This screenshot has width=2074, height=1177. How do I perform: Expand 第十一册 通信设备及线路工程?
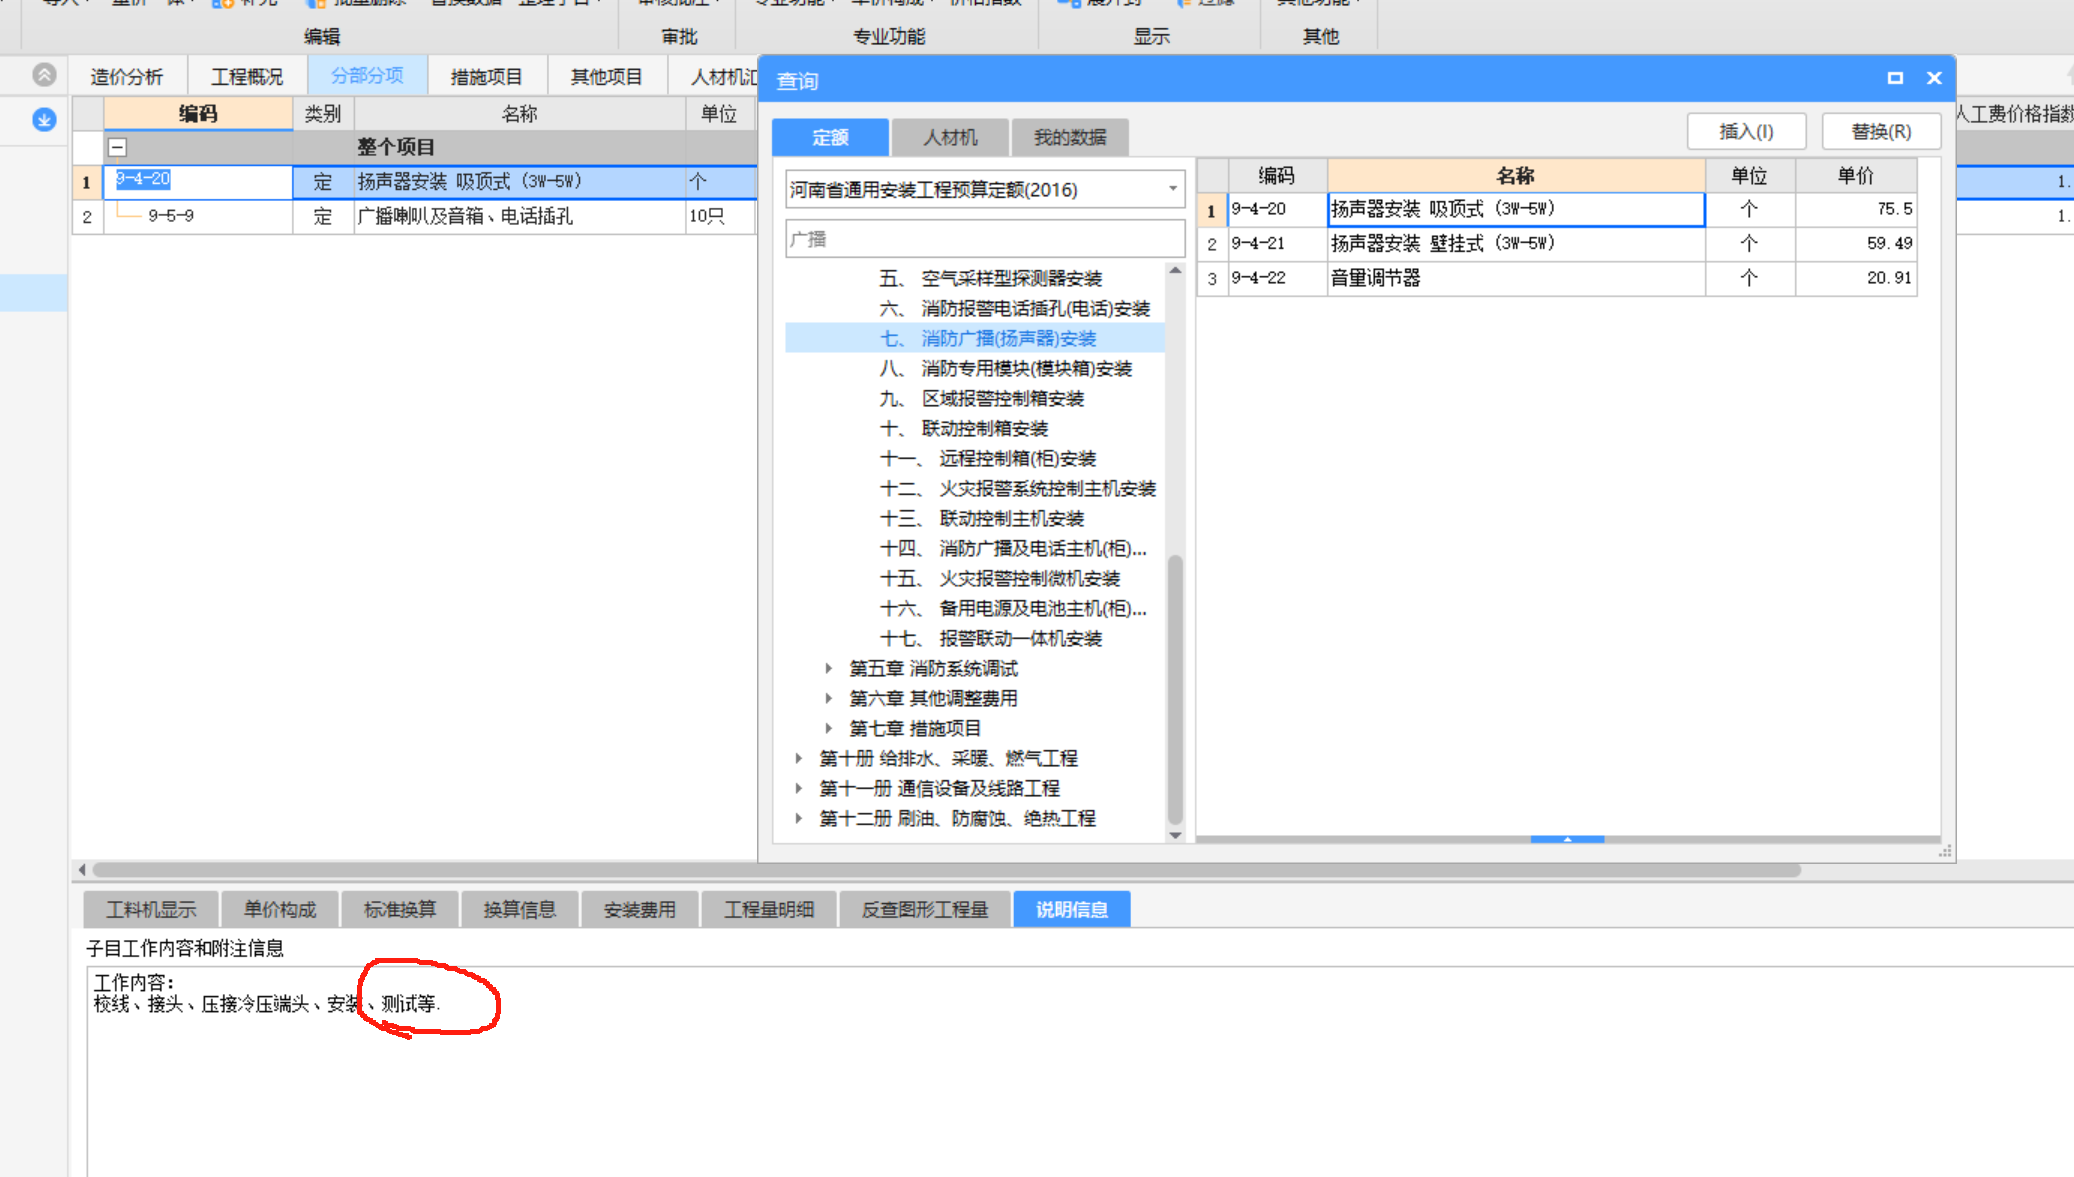(798, 788)
